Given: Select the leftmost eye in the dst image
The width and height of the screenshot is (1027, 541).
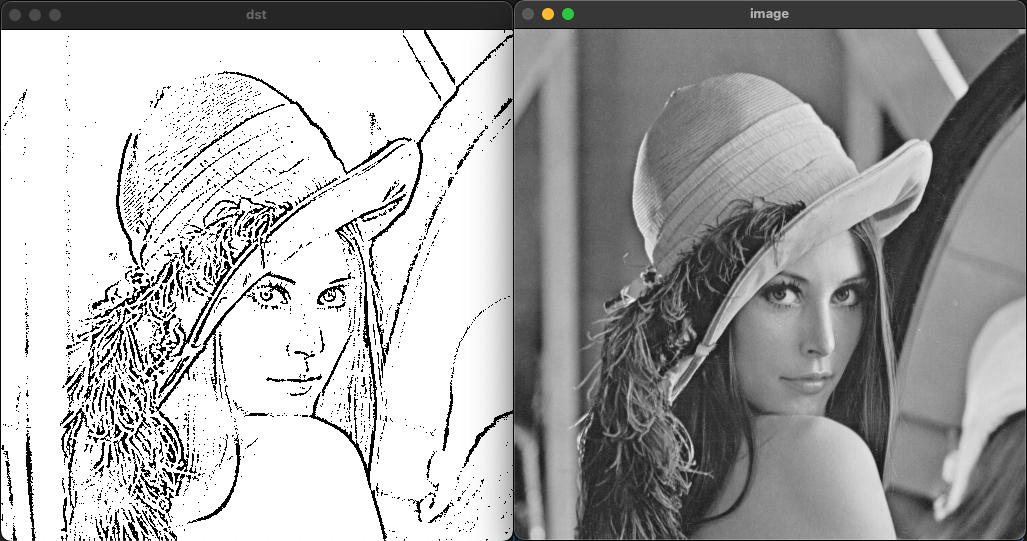Looking at the screenshot, I should click(x=268, y=293).
